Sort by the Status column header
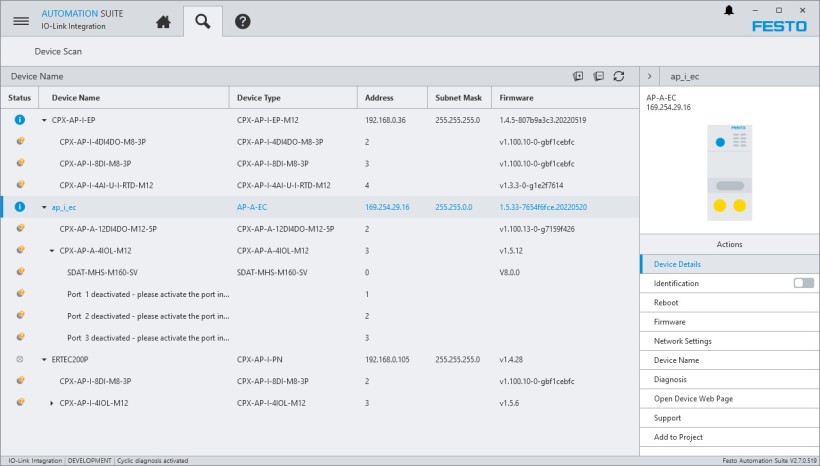Screen dimensions: 820x466 tap(19, 98)
